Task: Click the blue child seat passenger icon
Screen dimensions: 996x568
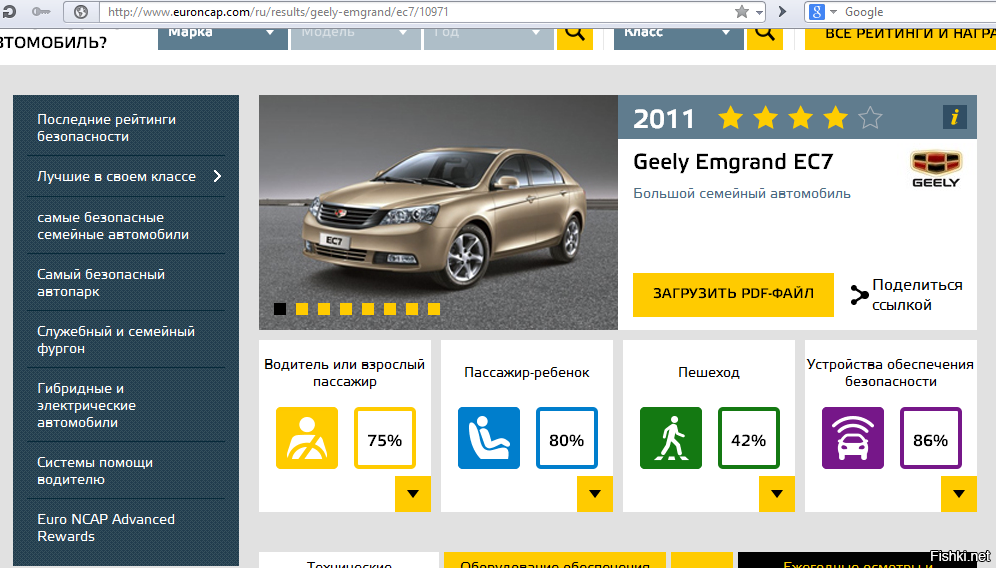Action: pyautogui.click(x=489, y=438)
